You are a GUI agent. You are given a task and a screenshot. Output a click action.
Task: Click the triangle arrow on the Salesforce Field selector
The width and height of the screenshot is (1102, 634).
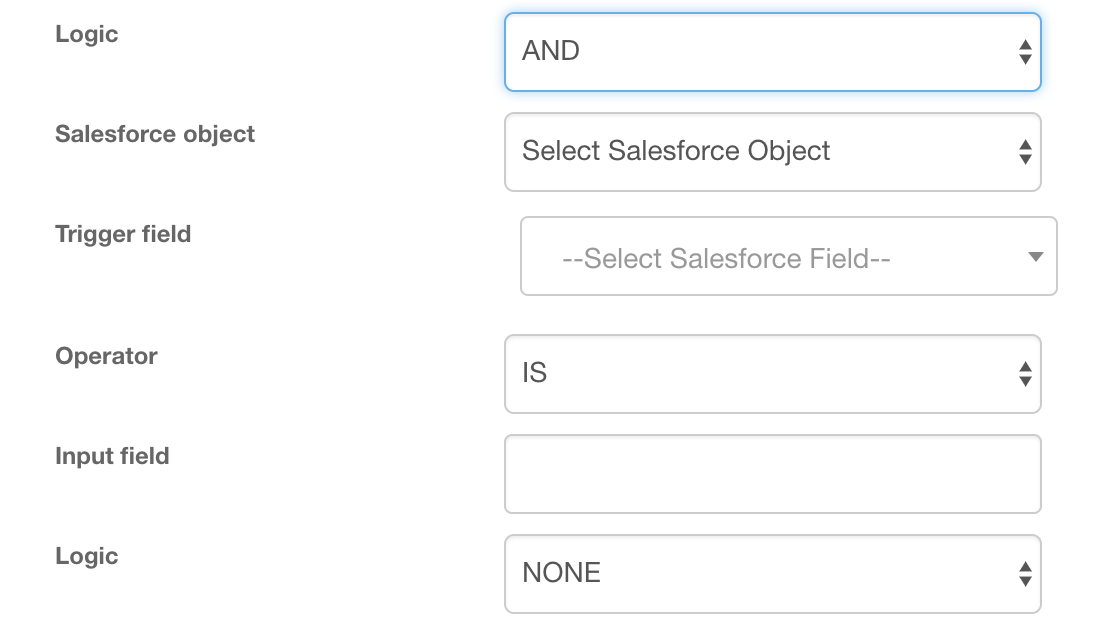click(x=1036, y=257)
